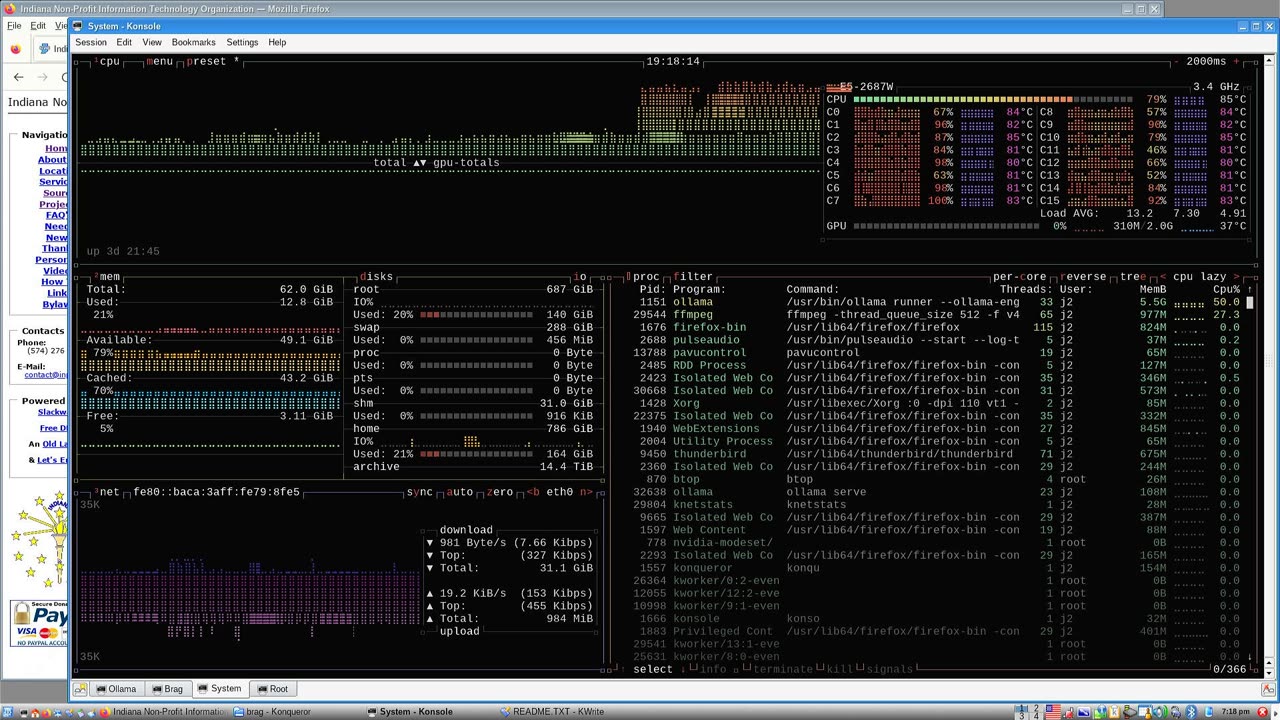Screen dimensions: 1280x720
Task: Click the virtual desktop pager in the taskbar
Action: pos(1028,712)
